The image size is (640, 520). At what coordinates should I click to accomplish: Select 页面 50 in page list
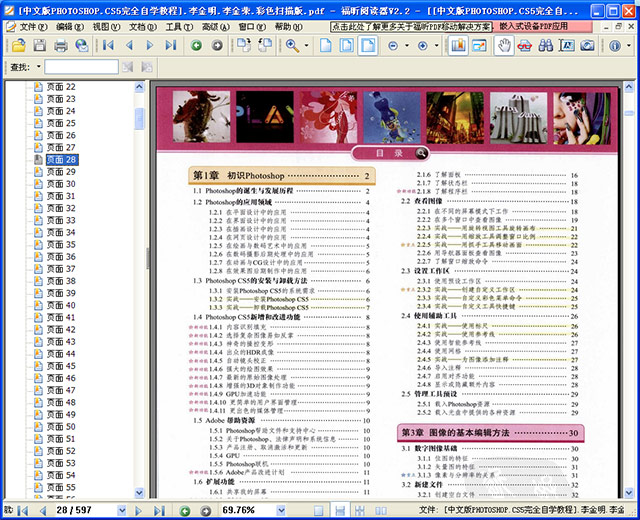[61, 427]
